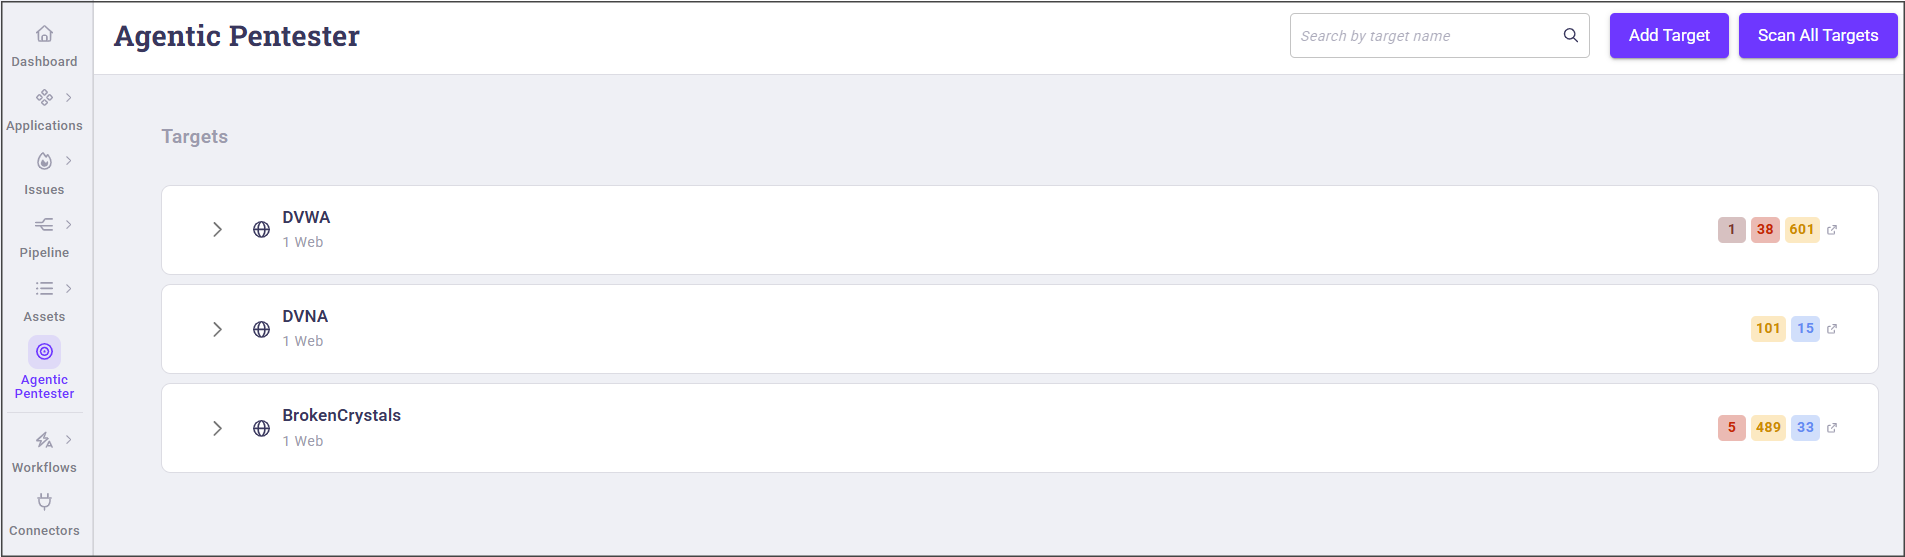The image size is (1905, 557).
Task: Open DVWA external link icon
Action: tap(1832, 230)
